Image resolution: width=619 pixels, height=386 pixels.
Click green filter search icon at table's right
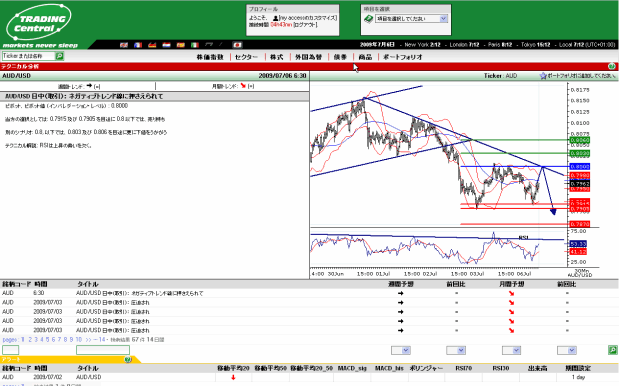[x=612, y=350]
